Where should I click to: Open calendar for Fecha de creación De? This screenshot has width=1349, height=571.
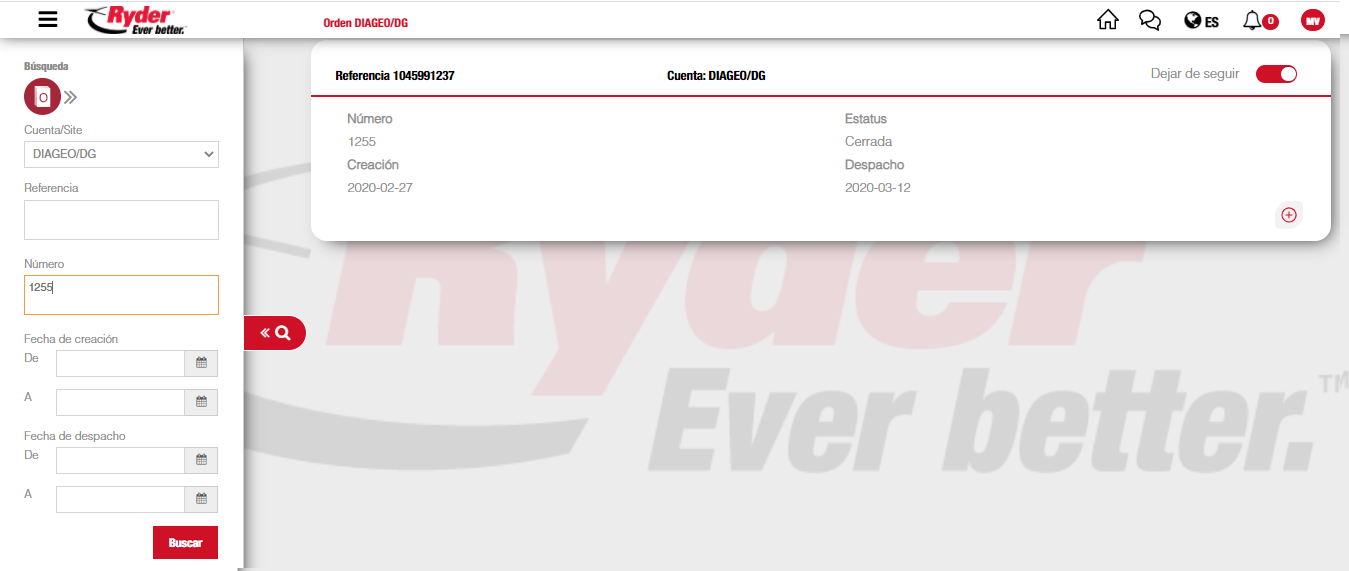[201, 364]
